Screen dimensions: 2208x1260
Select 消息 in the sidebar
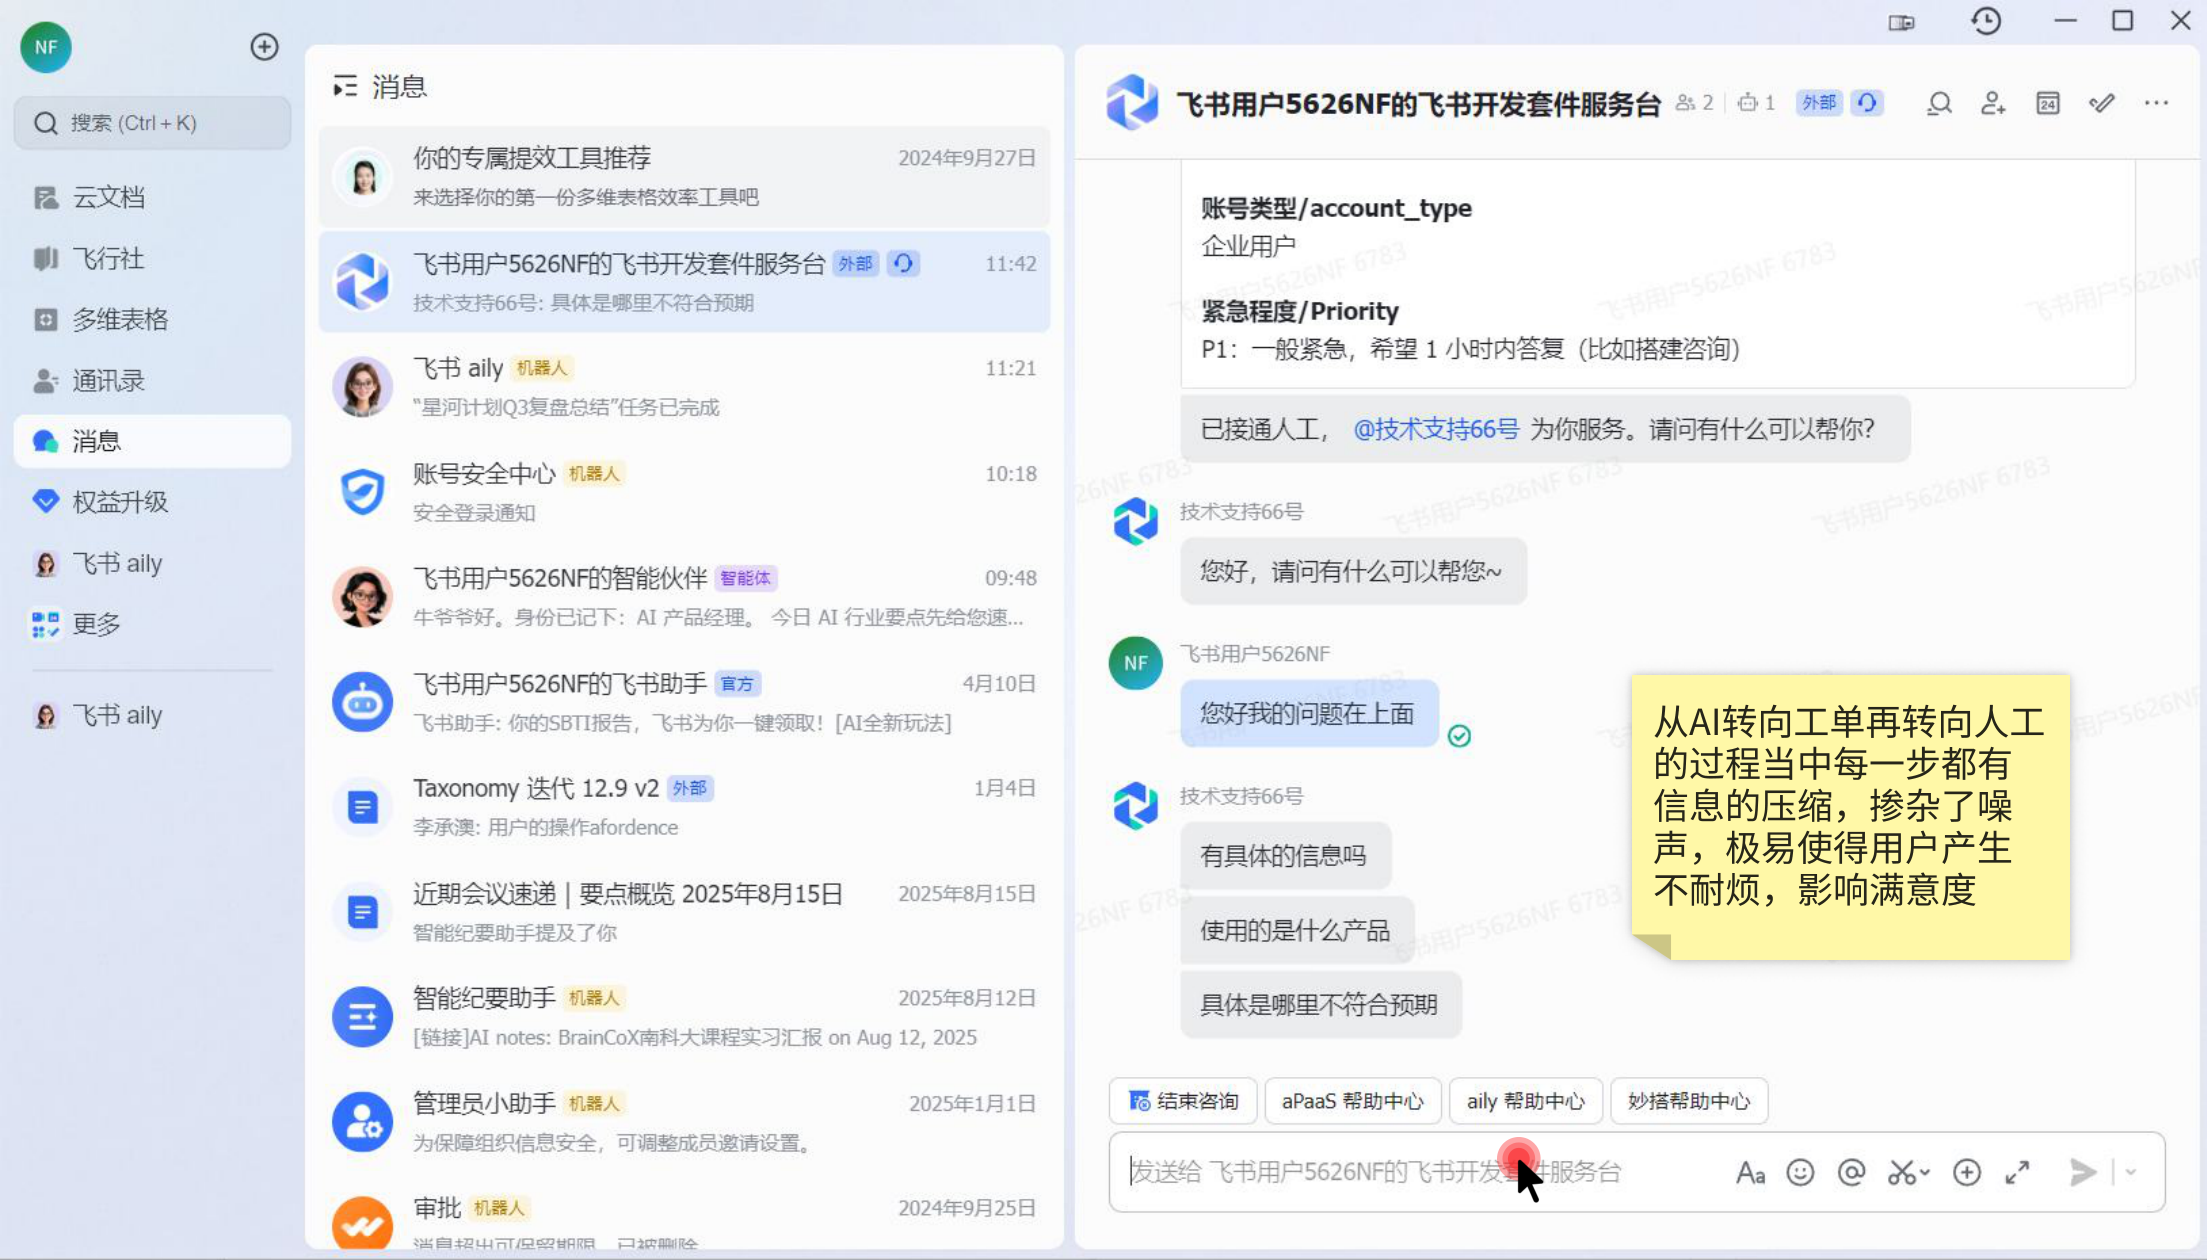(x=152, y=441)
